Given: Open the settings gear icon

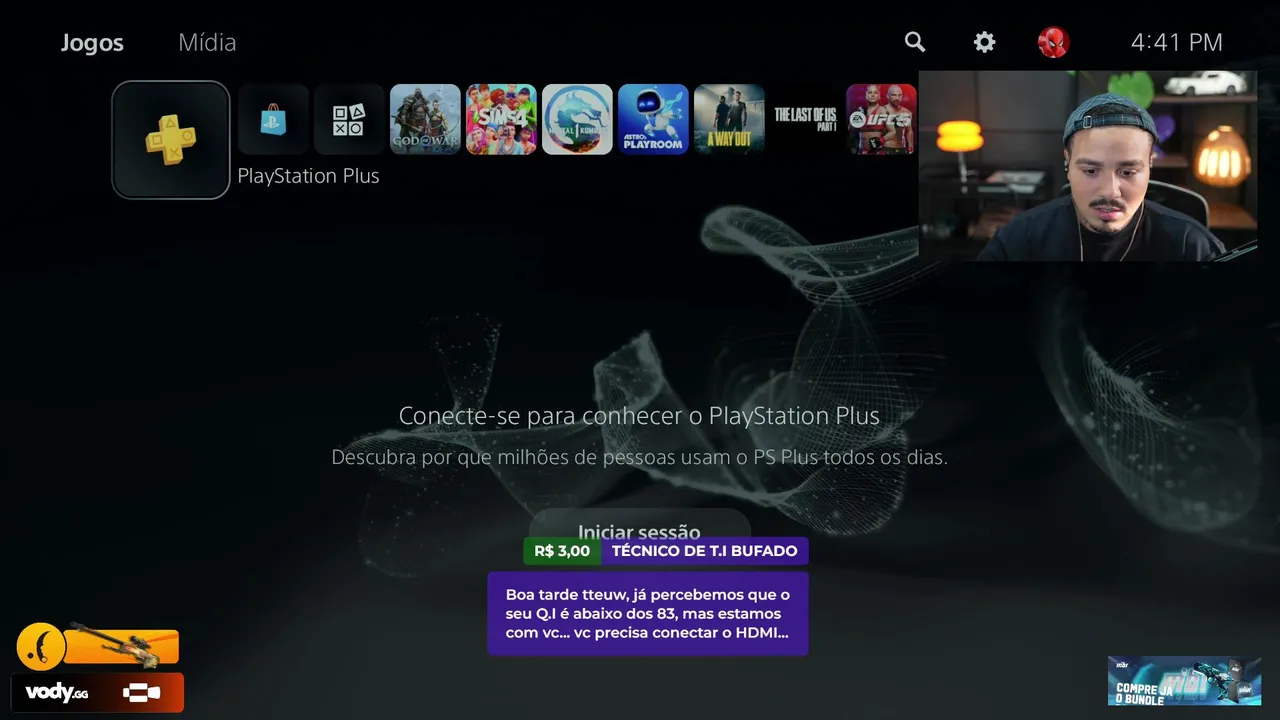Looking at the screenshot, I should click(x=985, y=41).
